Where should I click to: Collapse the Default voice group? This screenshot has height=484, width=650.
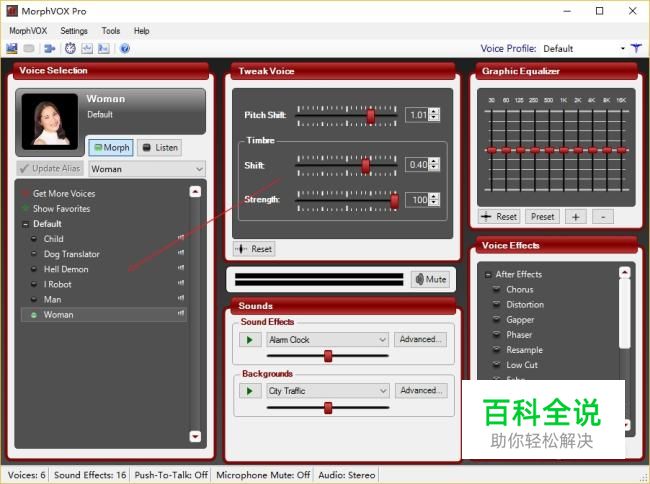click(26, 224)
